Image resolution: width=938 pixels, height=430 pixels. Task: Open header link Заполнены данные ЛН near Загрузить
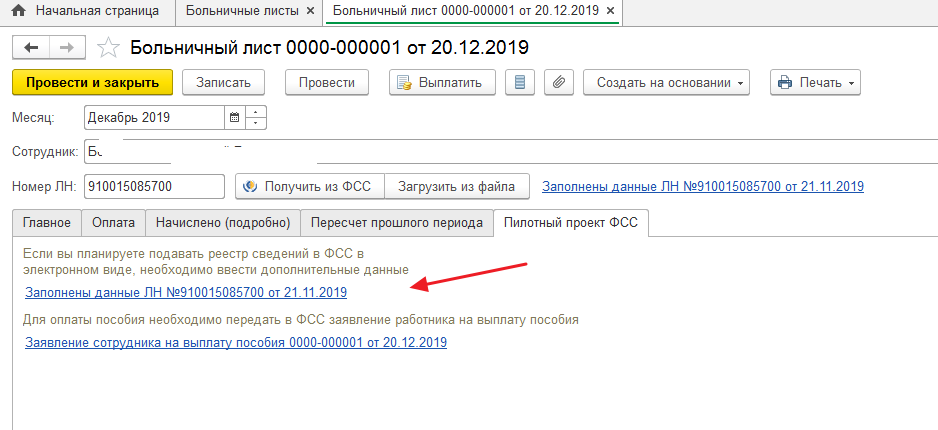pos(702,187)
